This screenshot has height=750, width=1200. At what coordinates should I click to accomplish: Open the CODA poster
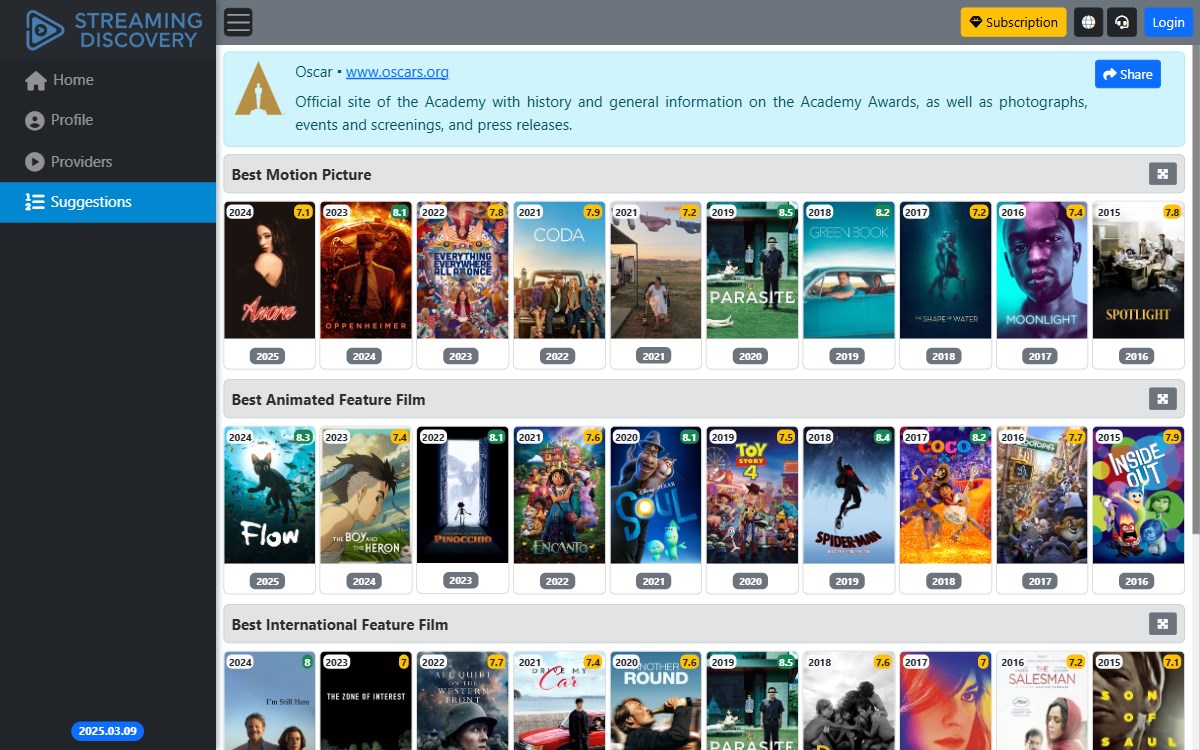pos(559,270)
